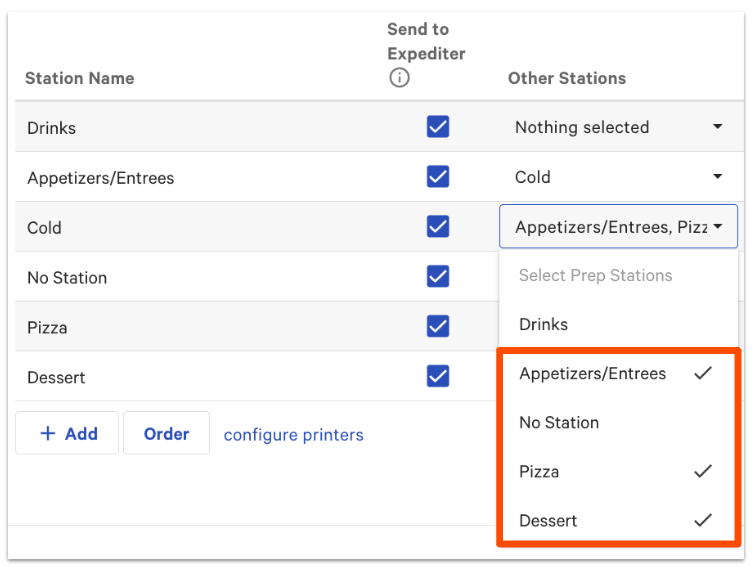Select Drinks in the dropdown list
The width and height of the screenshot is (752, 567).
[544, 324]
